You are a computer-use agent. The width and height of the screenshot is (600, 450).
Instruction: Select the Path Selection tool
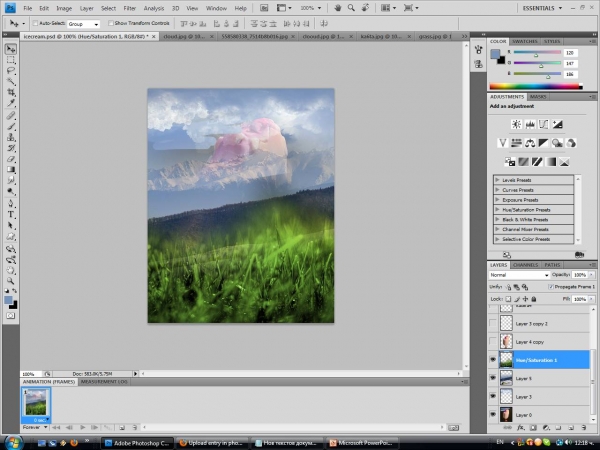click(x=11, y=225)
